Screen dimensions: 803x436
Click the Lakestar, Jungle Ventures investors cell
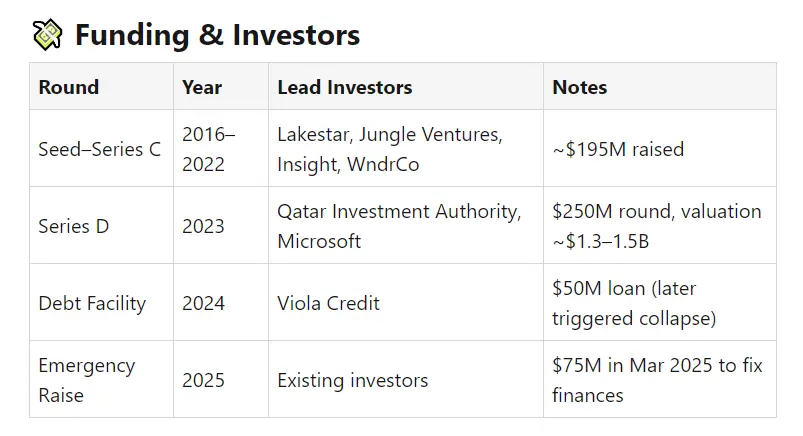(390, 149)
